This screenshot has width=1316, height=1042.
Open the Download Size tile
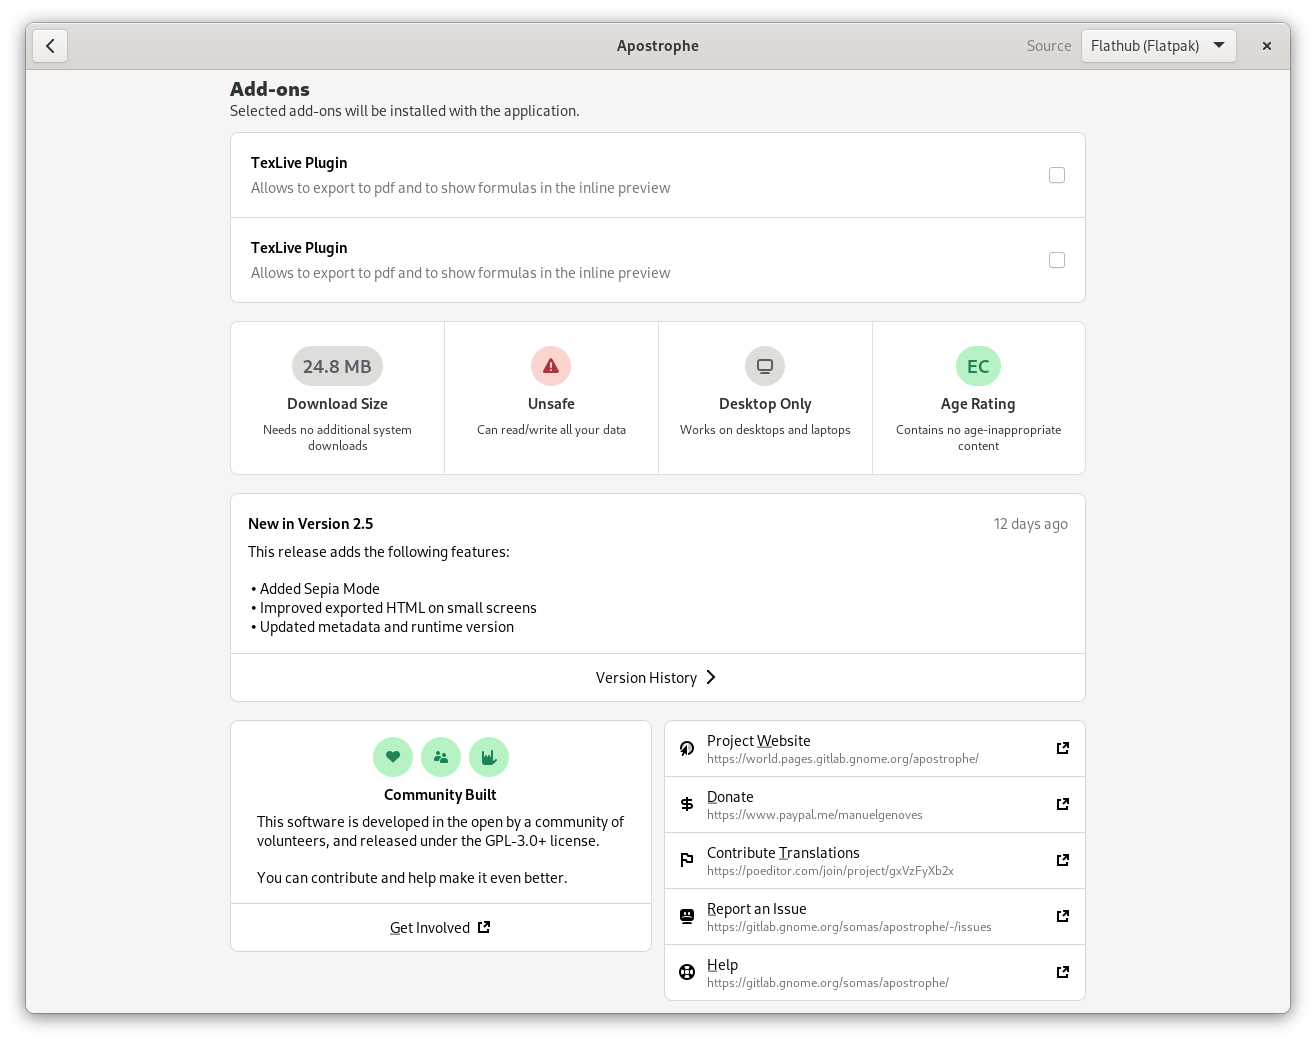click(x=337, y=398)
